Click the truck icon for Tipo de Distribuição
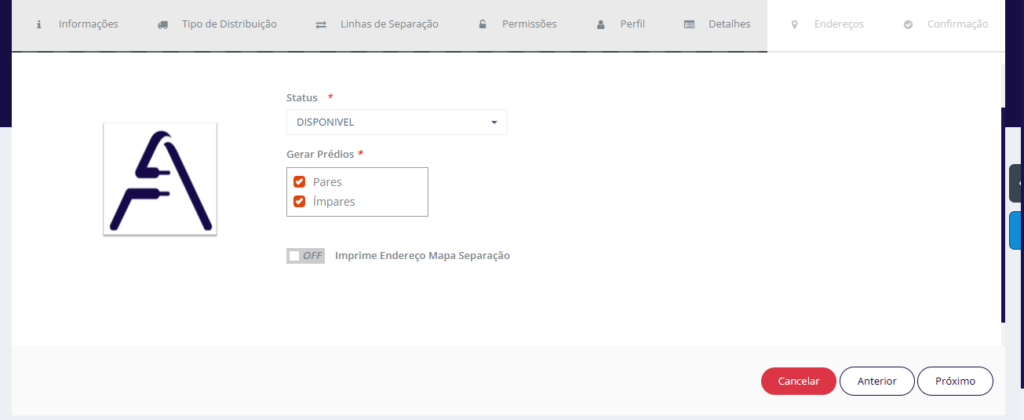The width and height of the screenshot is (1024, 420). tap(163, 24)
